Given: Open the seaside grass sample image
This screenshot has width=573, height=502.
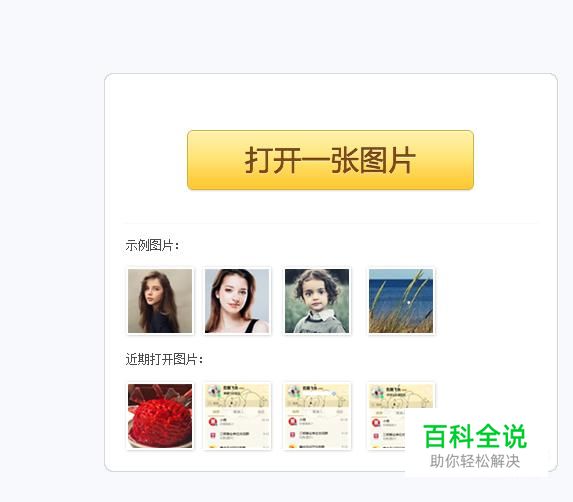Looking at the screenshot, I should [401, 301].
